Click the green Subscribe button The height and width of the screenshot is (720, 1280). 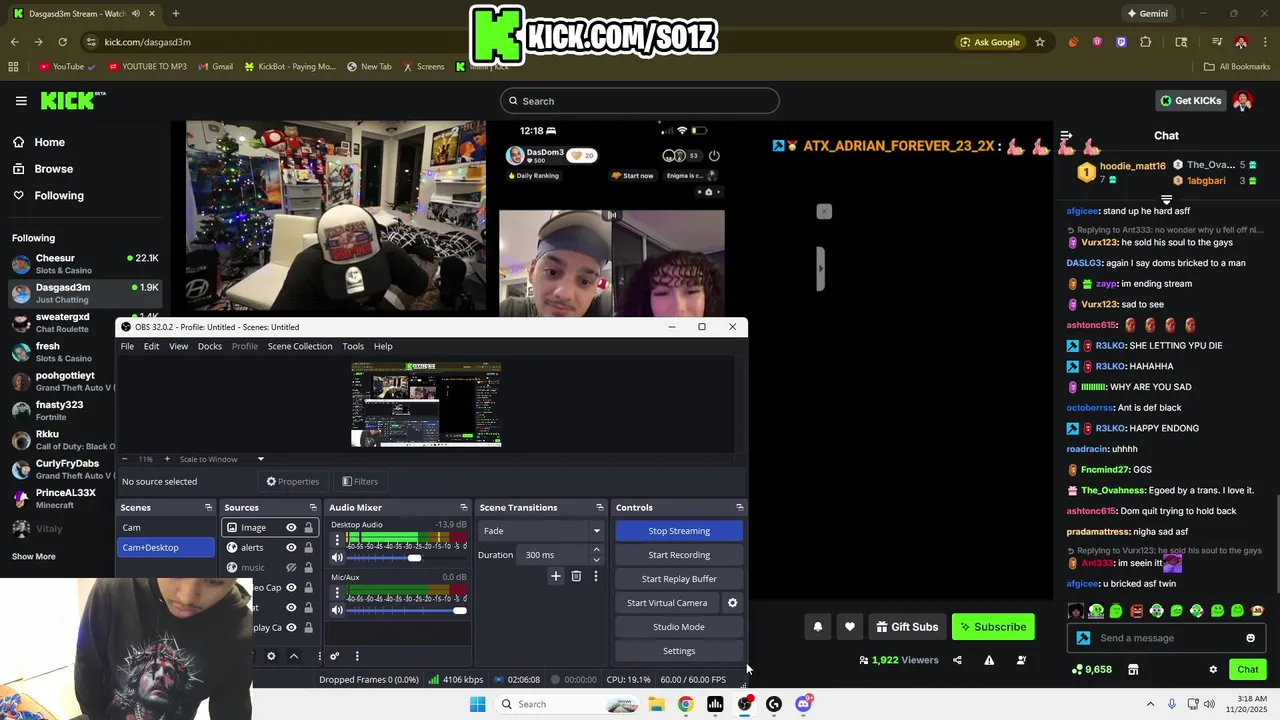pos(993,627)
